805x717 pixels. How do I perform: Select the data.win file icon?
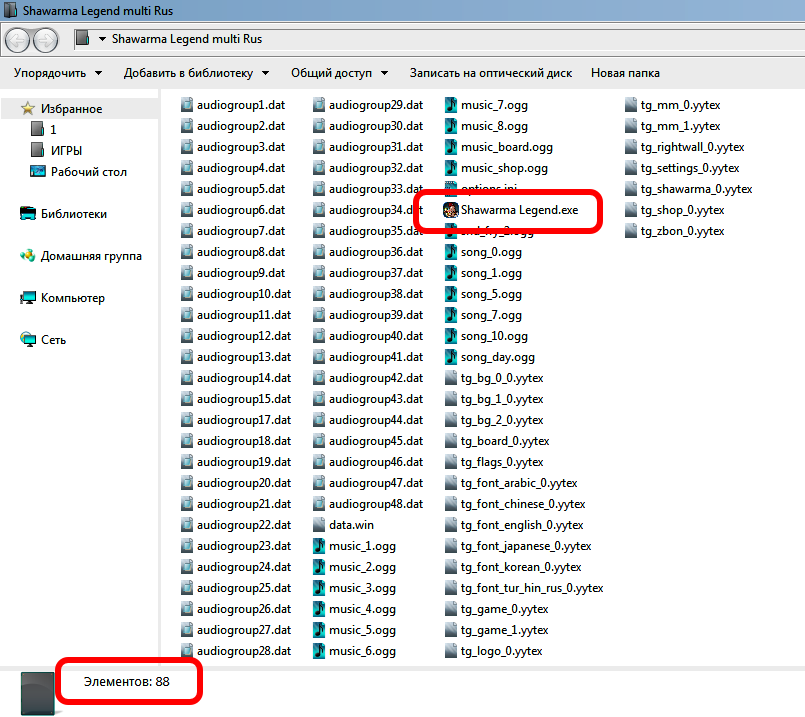[x=319, y=525]
